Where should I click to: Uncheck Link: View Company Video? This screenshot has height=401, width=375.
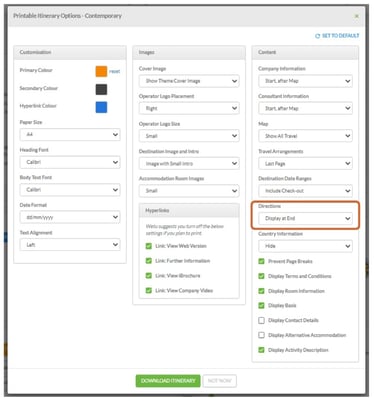(149, 290)
